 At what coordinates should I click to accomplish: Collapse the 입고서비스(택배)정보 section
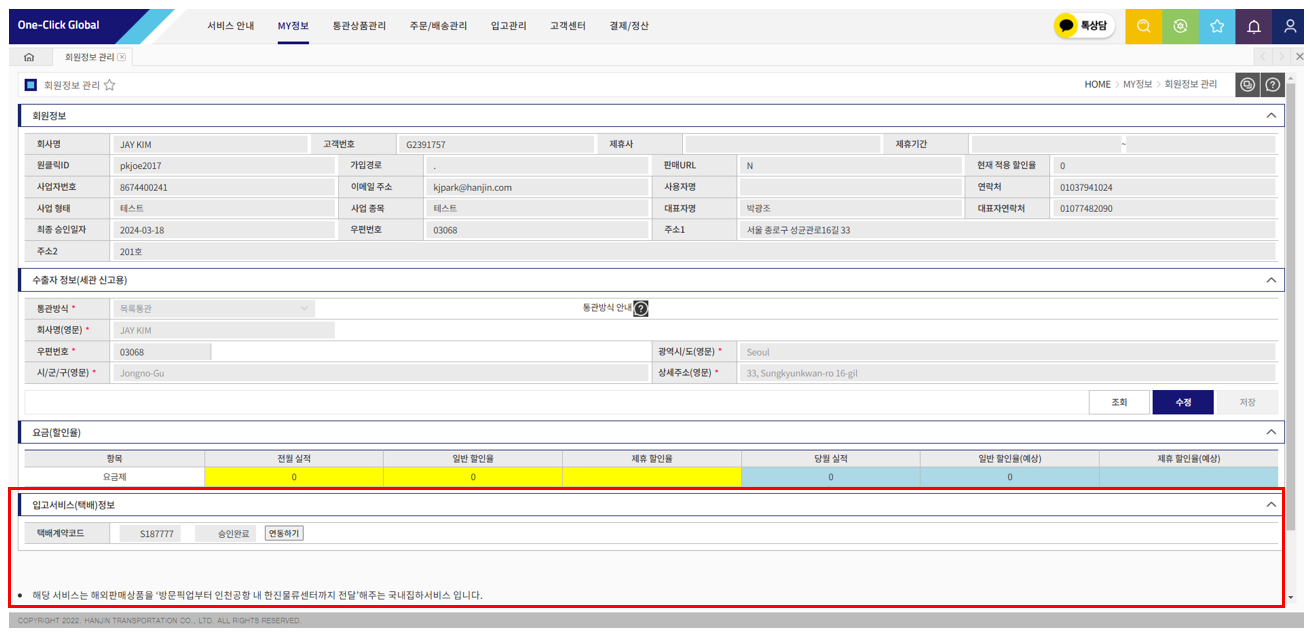point(1271,505)
